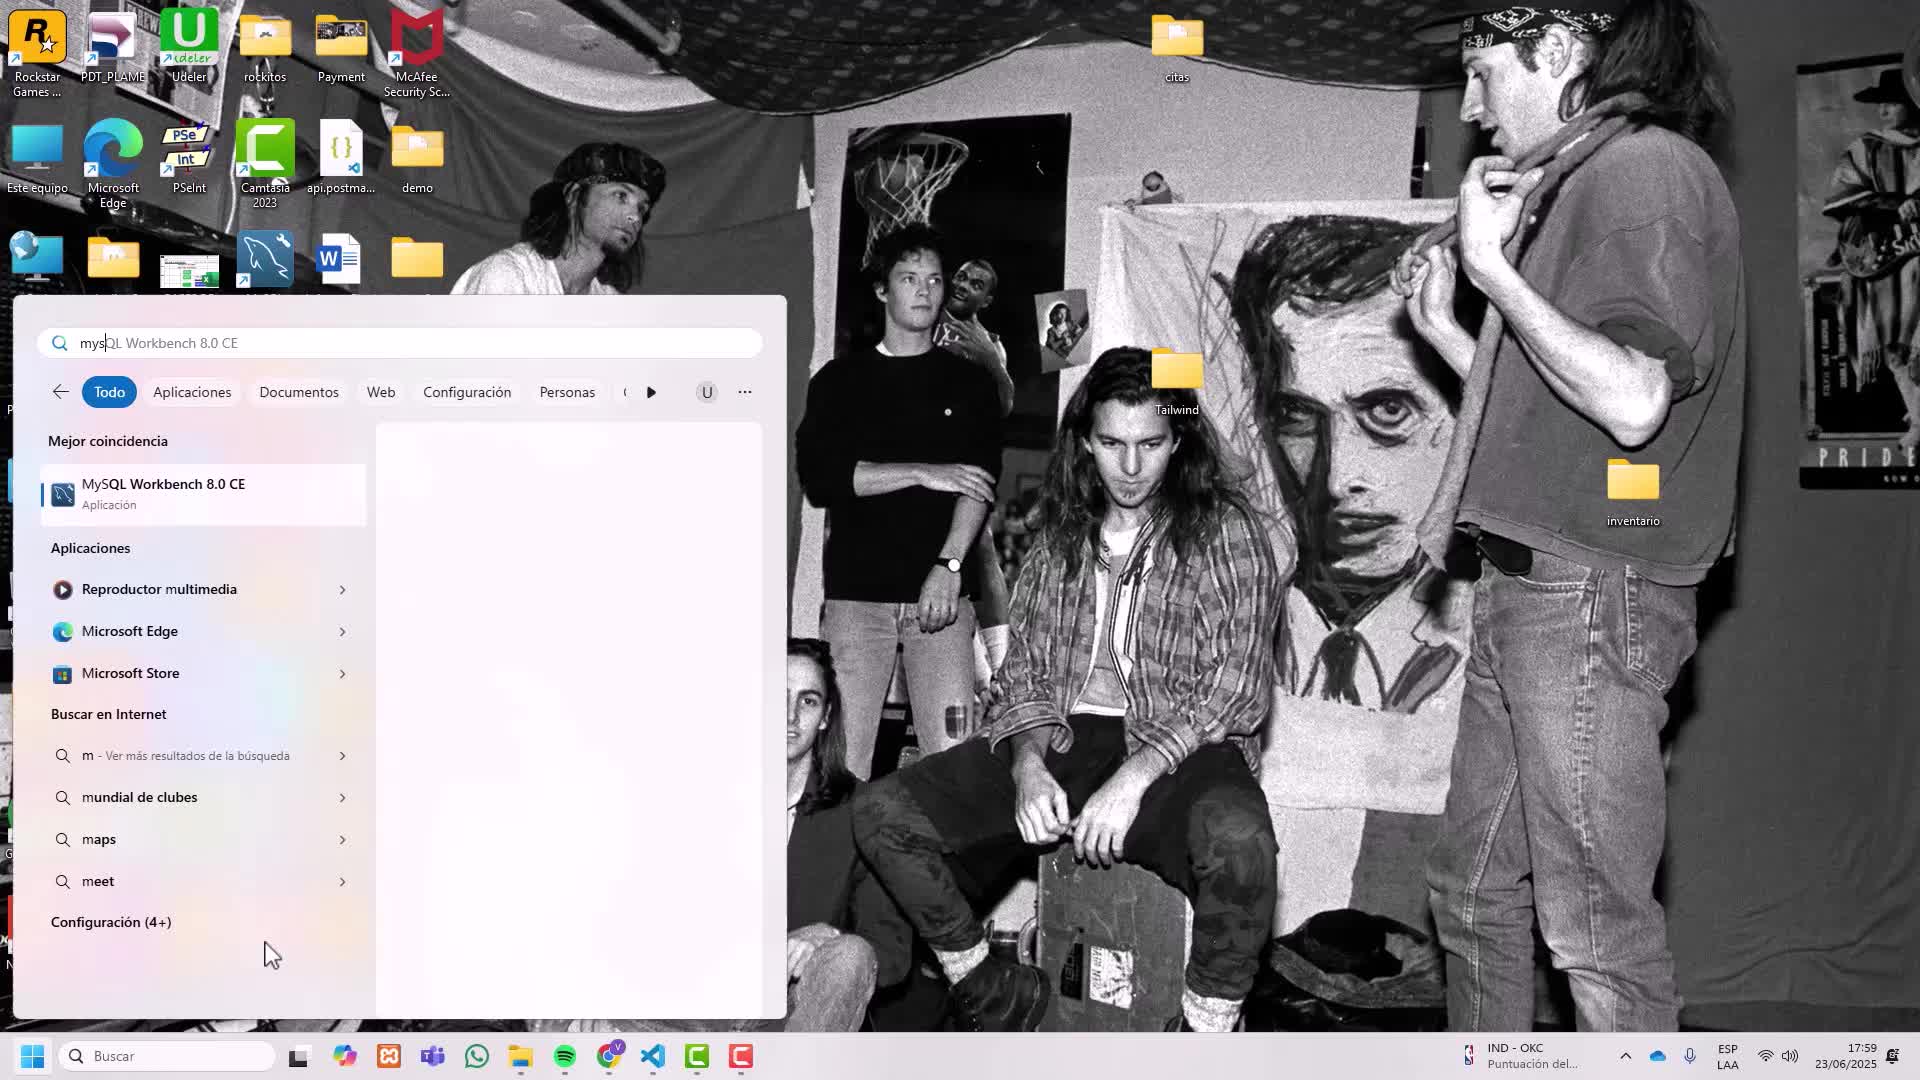Click the Microsoft Edge search result icon
The height and width of the screenshot is (1080, 1920).
point(63,632)
